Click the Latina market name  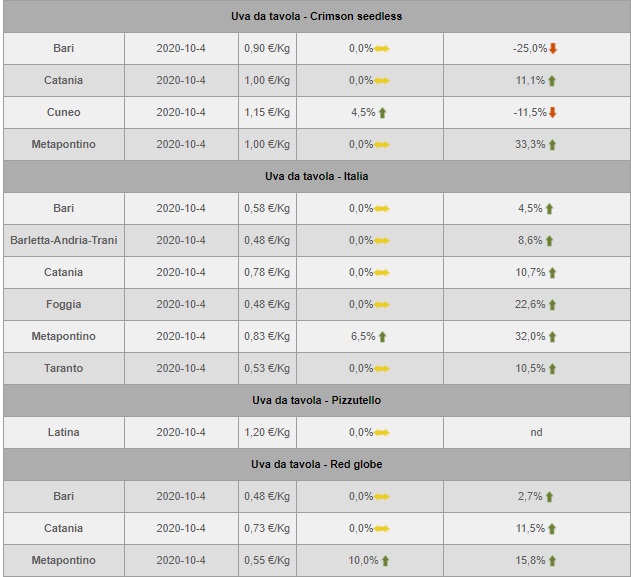(x=63, y=432)
